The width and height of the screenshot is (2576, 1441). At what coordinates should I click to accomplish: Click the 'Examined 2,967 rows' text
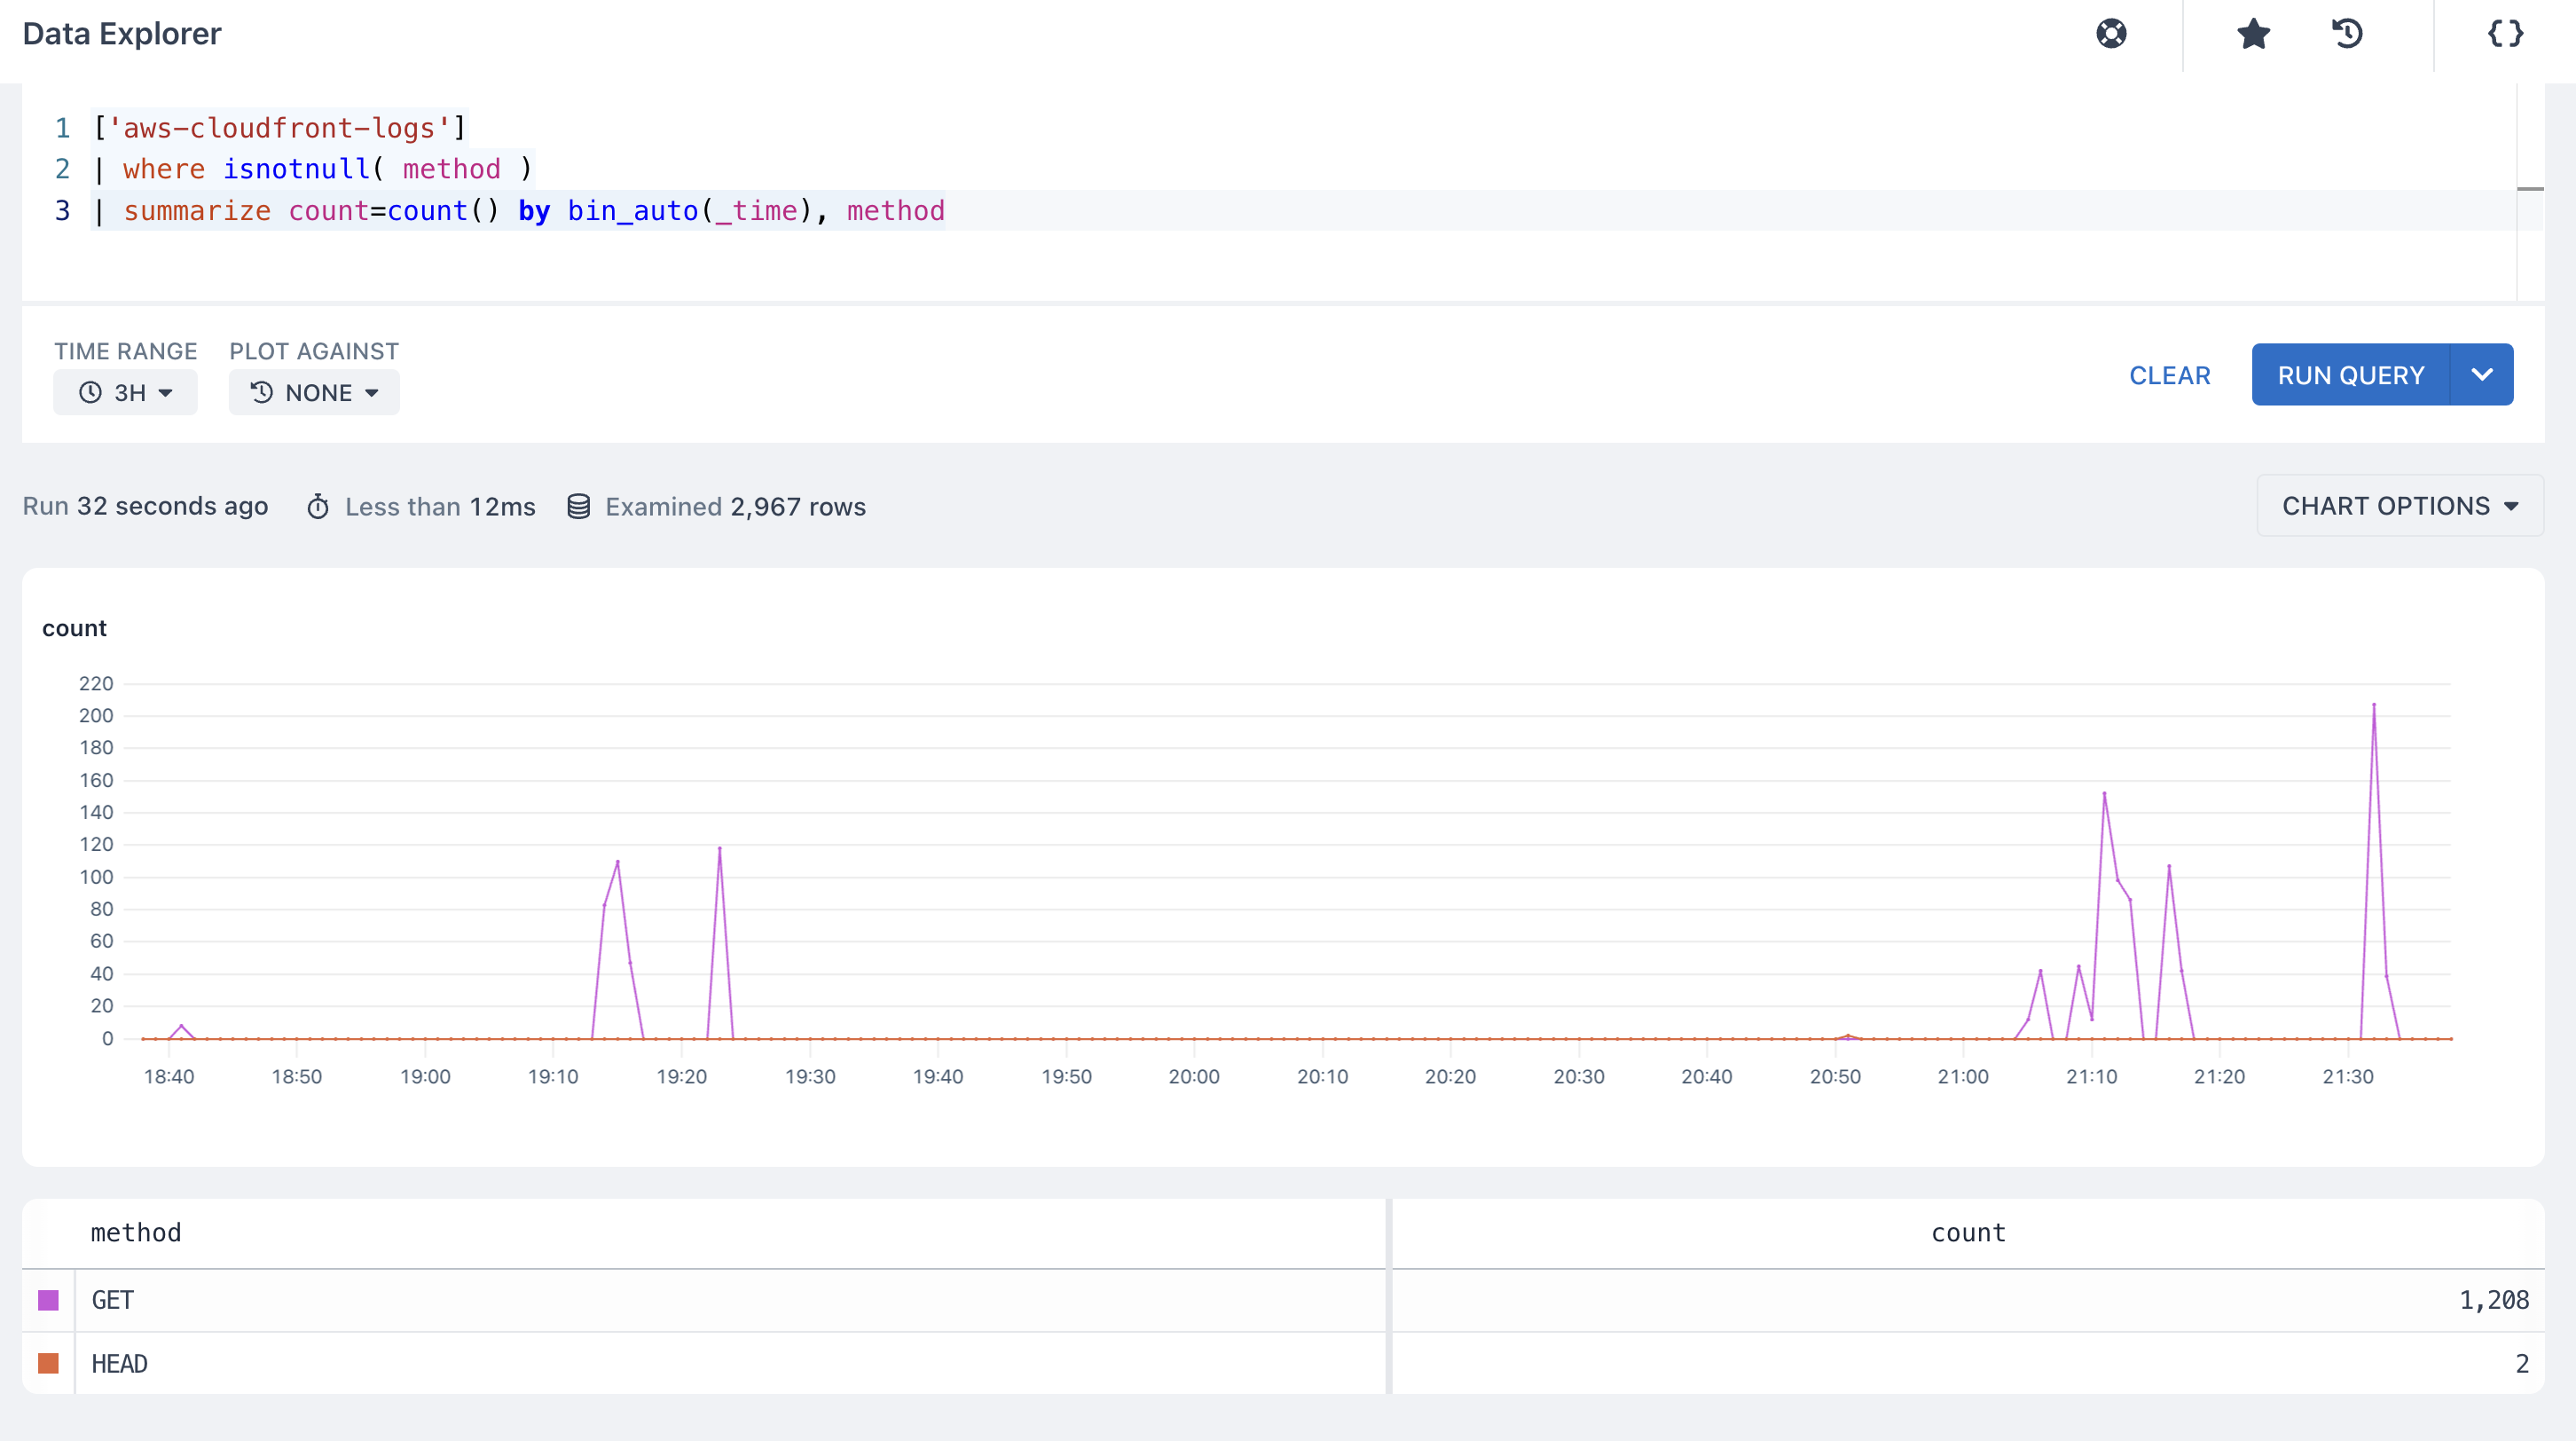click(x=735, y=507)
